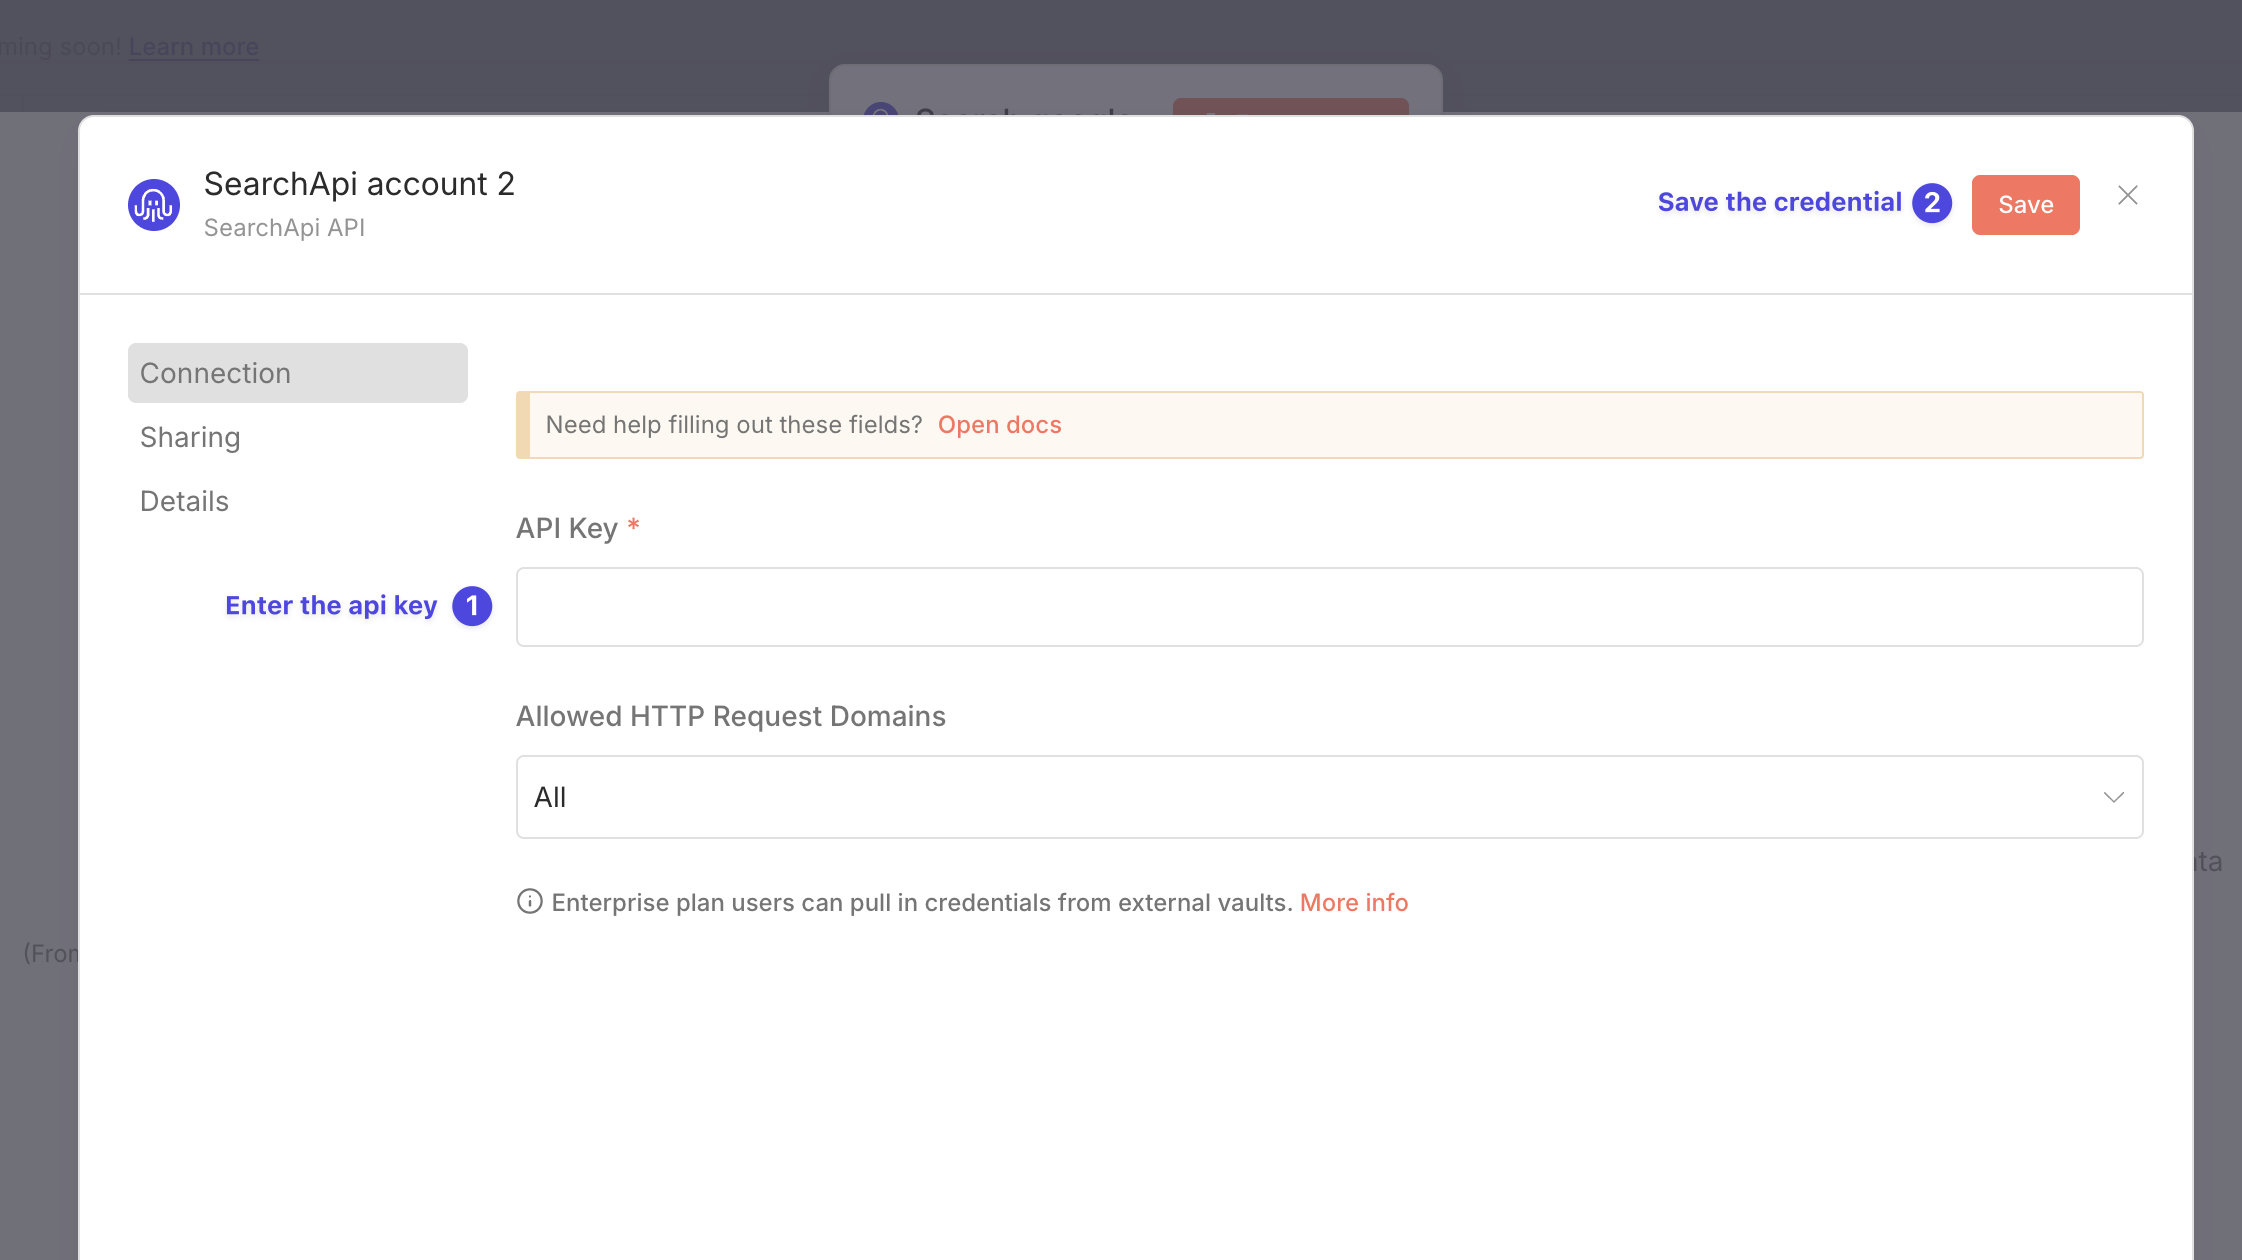The image size is (2242, 1260).
Task: Open More info about external vaults
Action: (1354, 903)
